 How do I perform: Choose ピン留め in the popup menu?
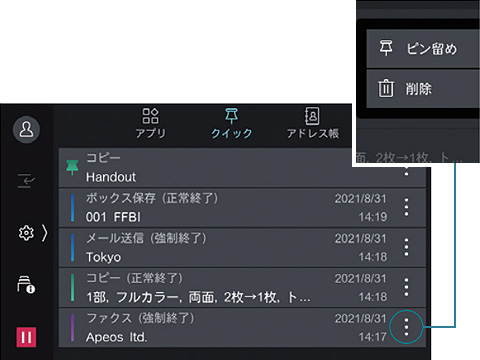(423, 49)
